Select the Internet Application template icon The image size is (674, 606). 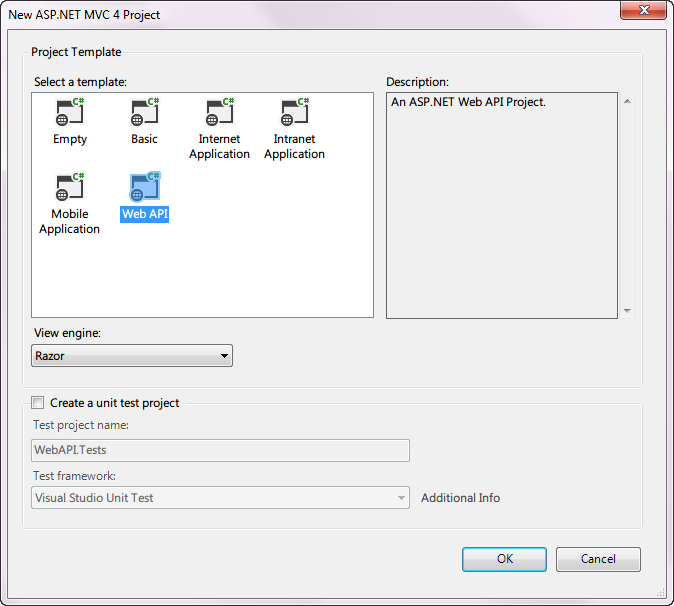[220, 112]
